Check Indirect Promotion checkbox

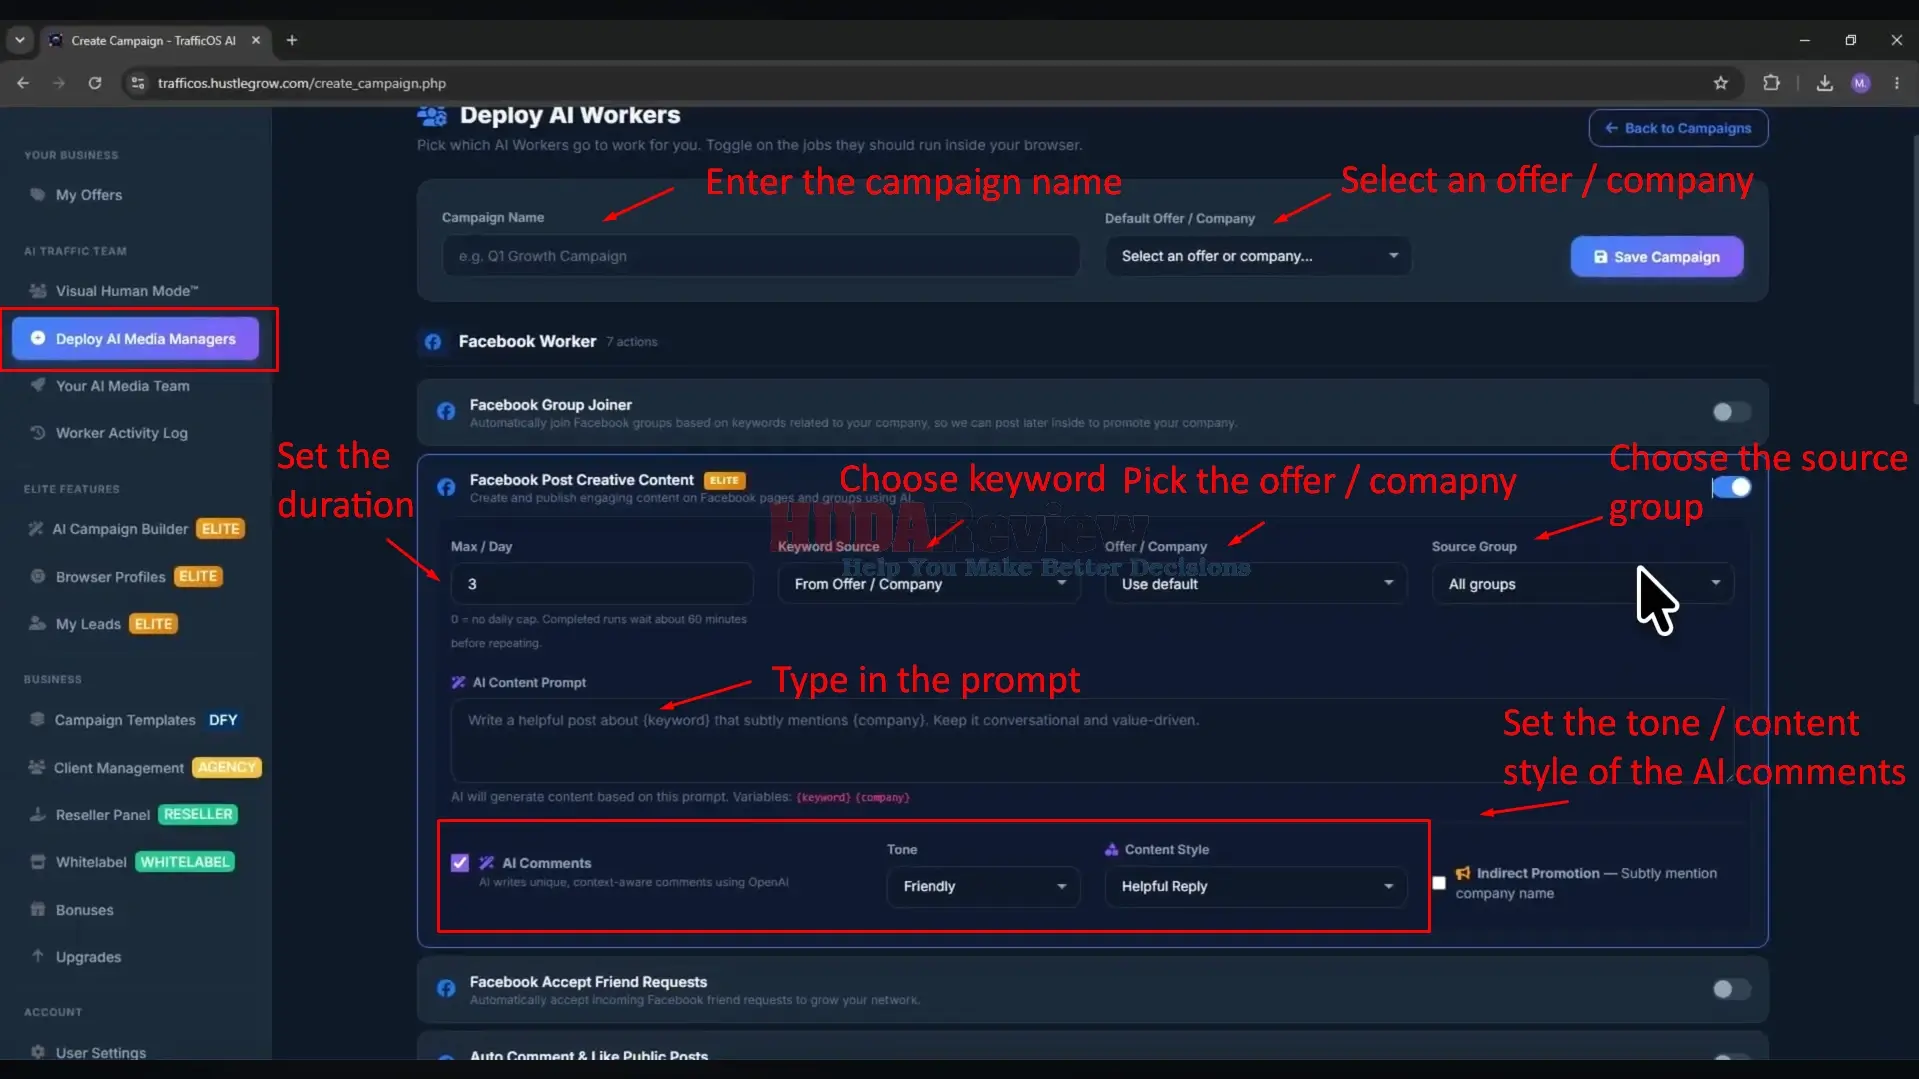point(1439,883)
